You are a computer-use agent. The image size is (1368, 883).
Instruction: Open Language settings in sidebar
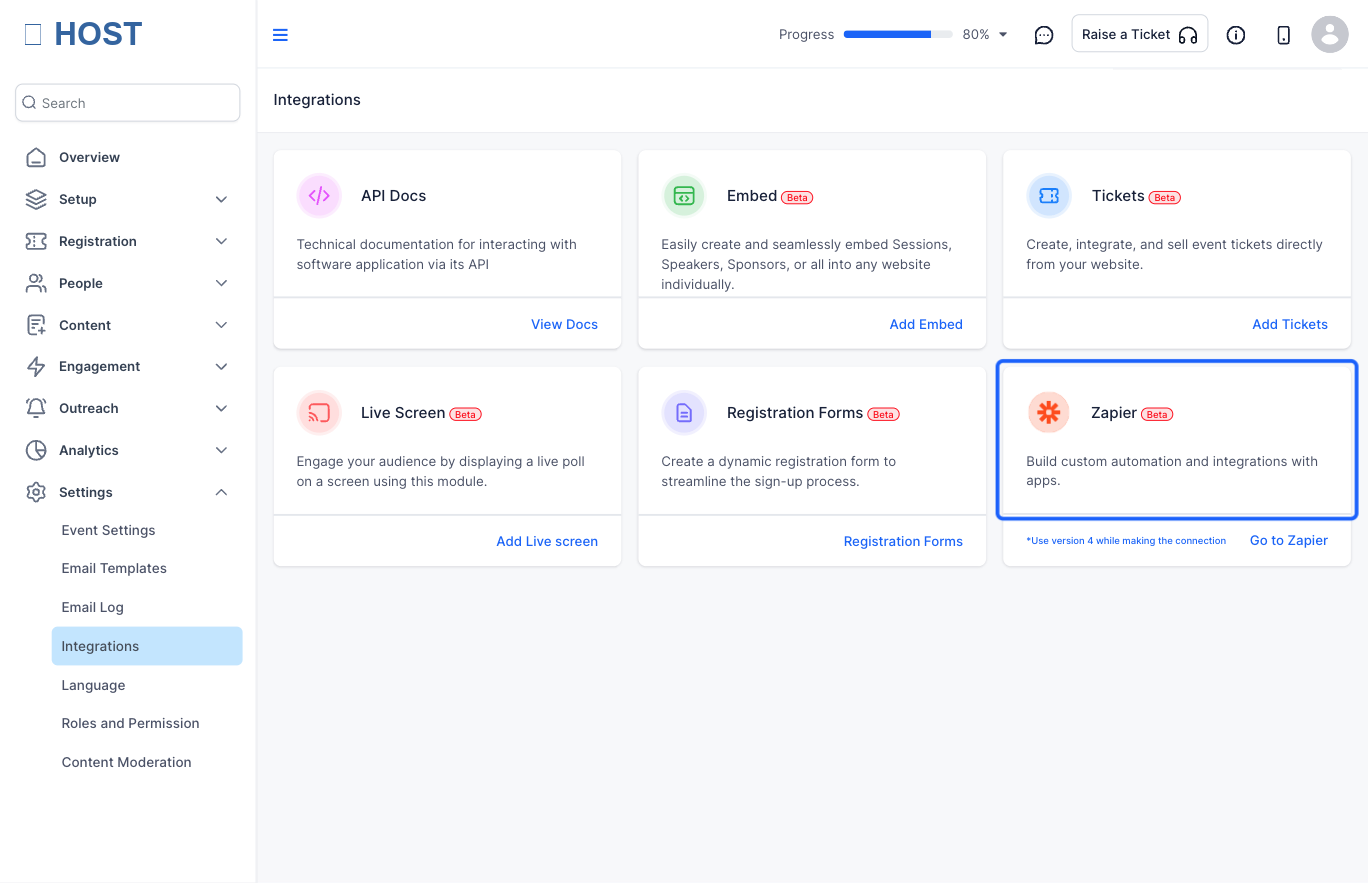point(93,685)
